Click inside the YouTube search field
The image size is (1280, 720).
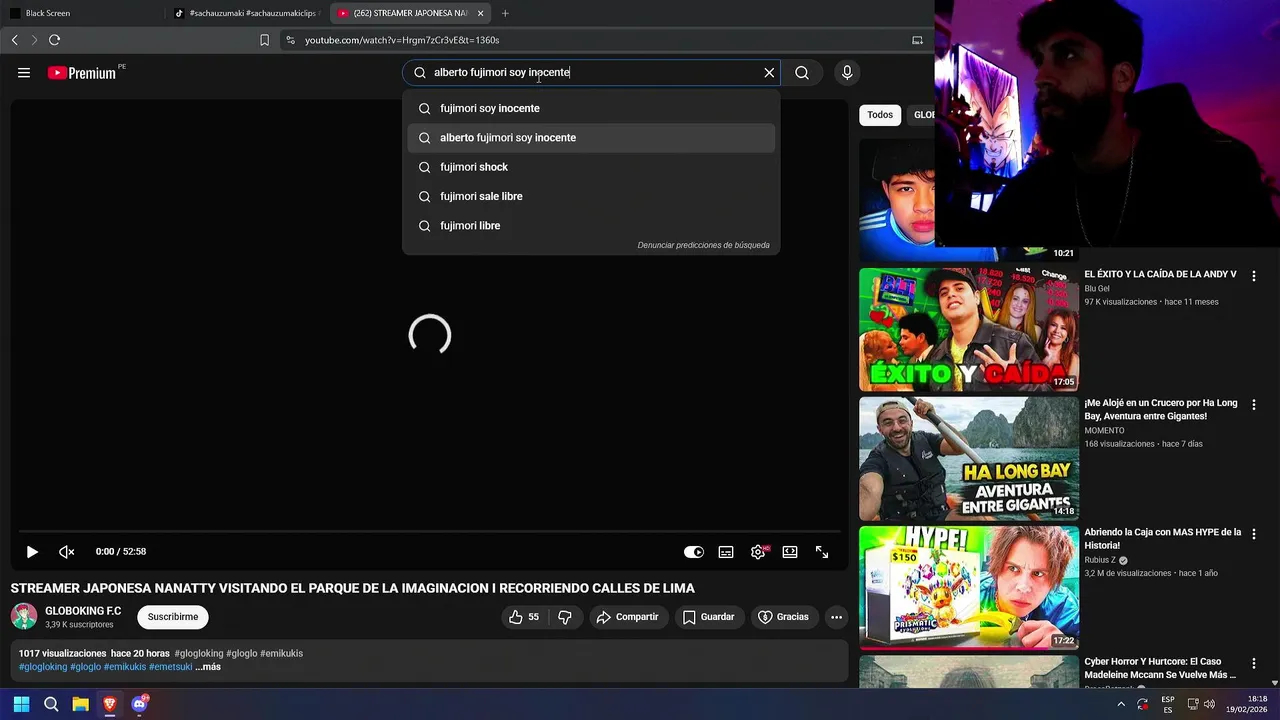[x=590, y=73]
